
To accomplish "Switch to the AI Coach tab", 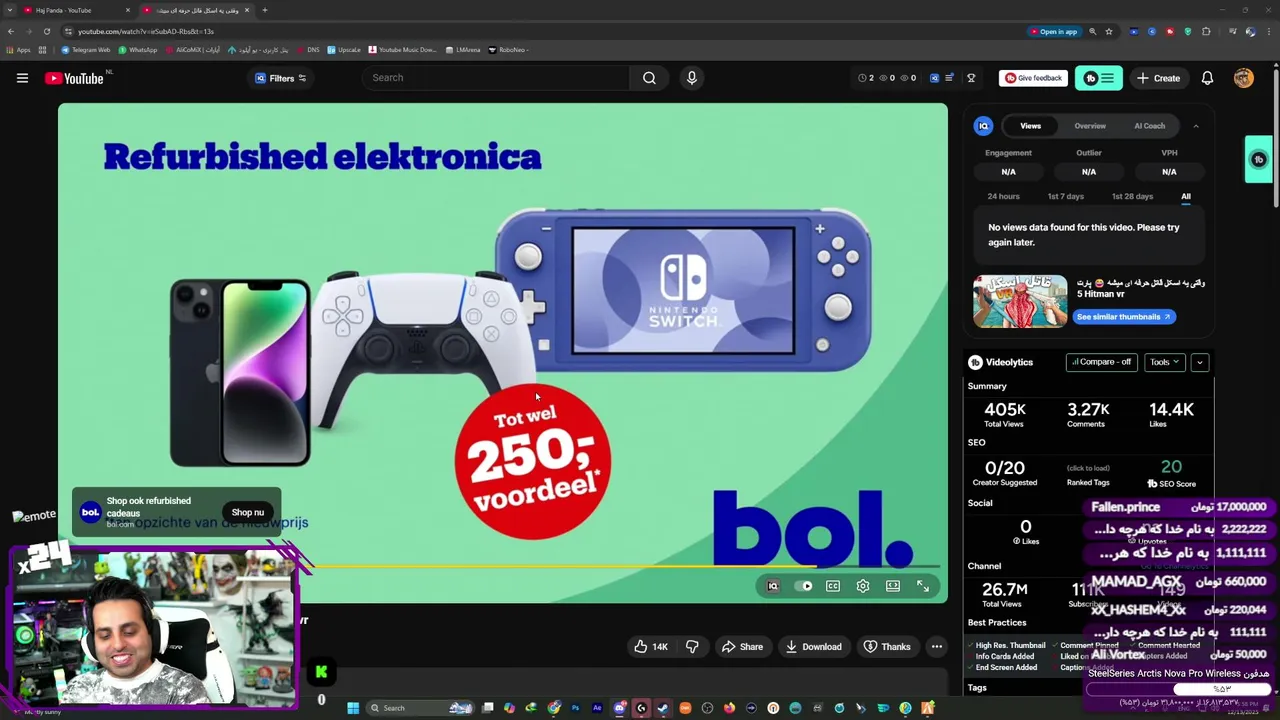I will [1149, 126].
